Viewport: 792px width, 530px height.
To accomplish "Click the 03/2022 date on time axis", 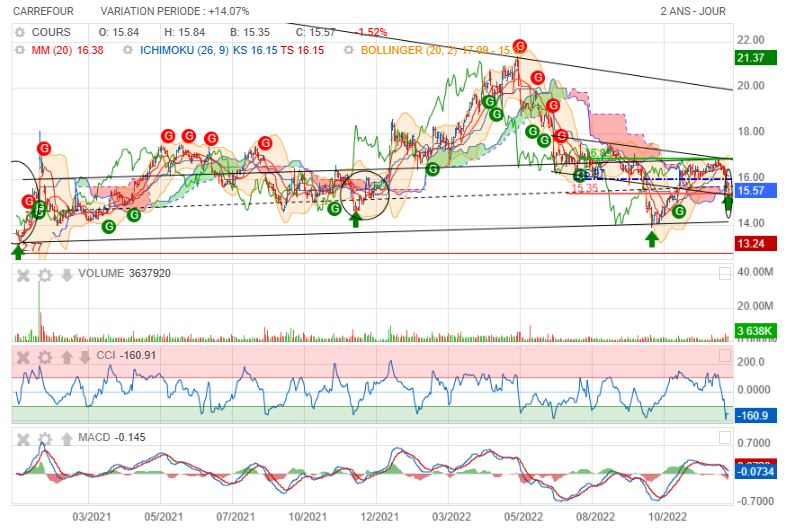I will (x=451, y=517).
